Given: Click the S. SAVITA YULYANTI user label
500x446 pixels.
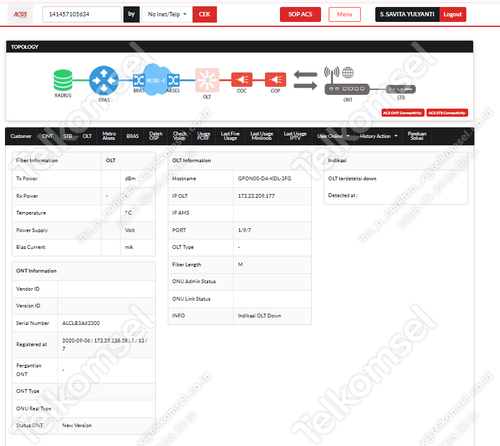Looking at the screenshot, I should (x=407, y=14).
